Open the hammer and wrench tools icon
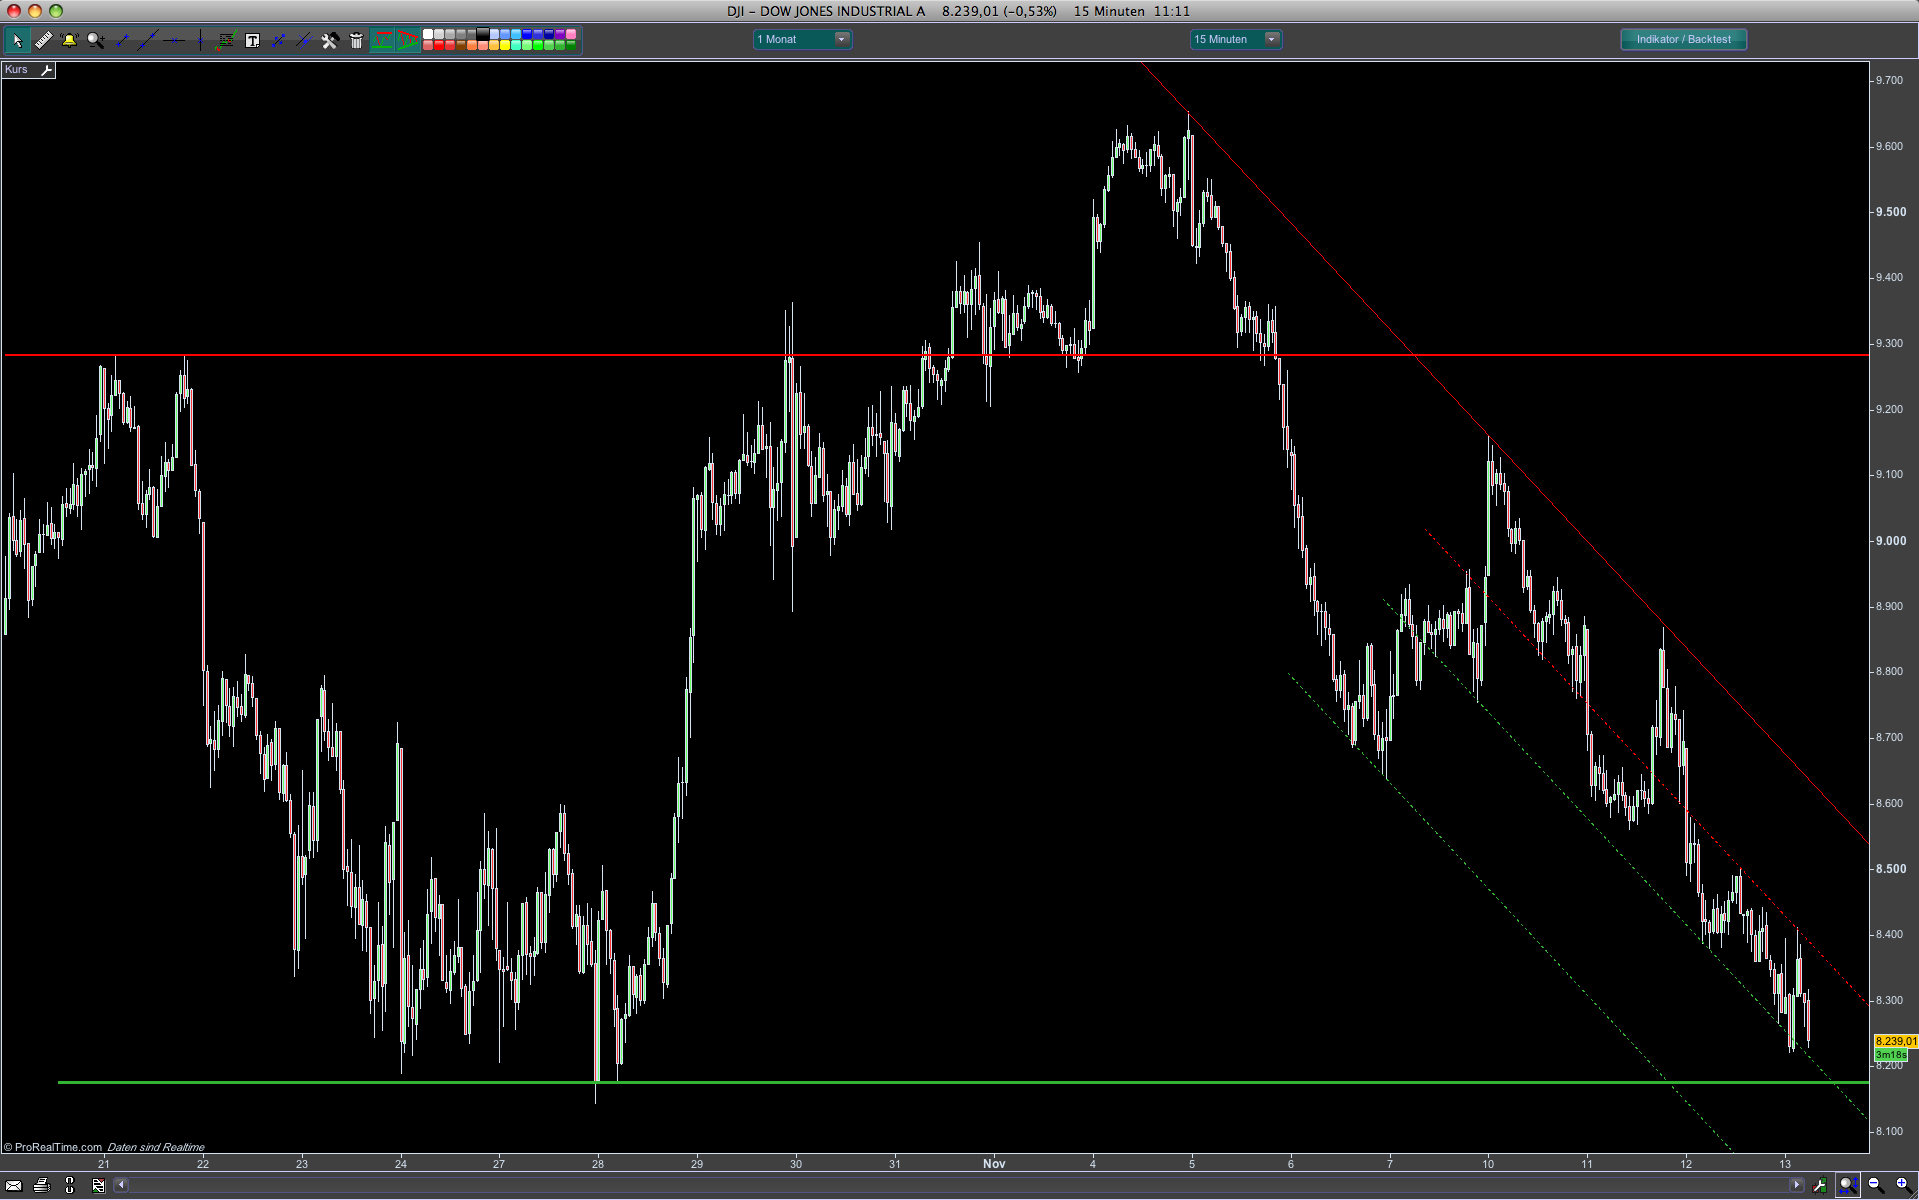The image size is (1919, 1200). coord(330,40)
